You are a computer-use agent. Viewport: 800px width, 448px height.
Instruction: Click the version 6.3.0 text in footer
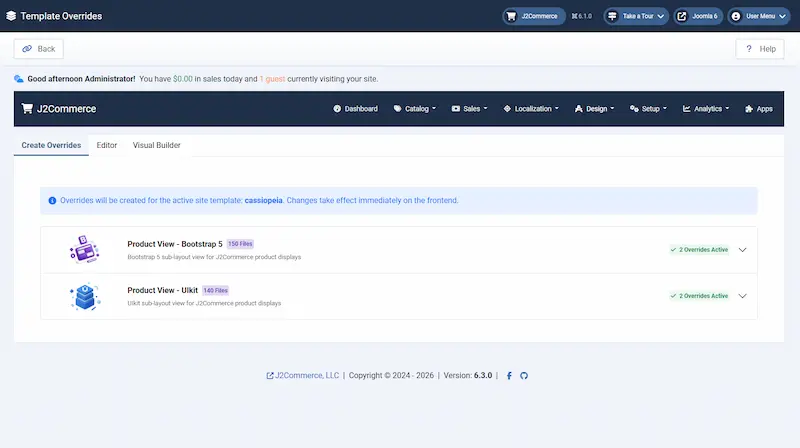[x=483, y=376]
